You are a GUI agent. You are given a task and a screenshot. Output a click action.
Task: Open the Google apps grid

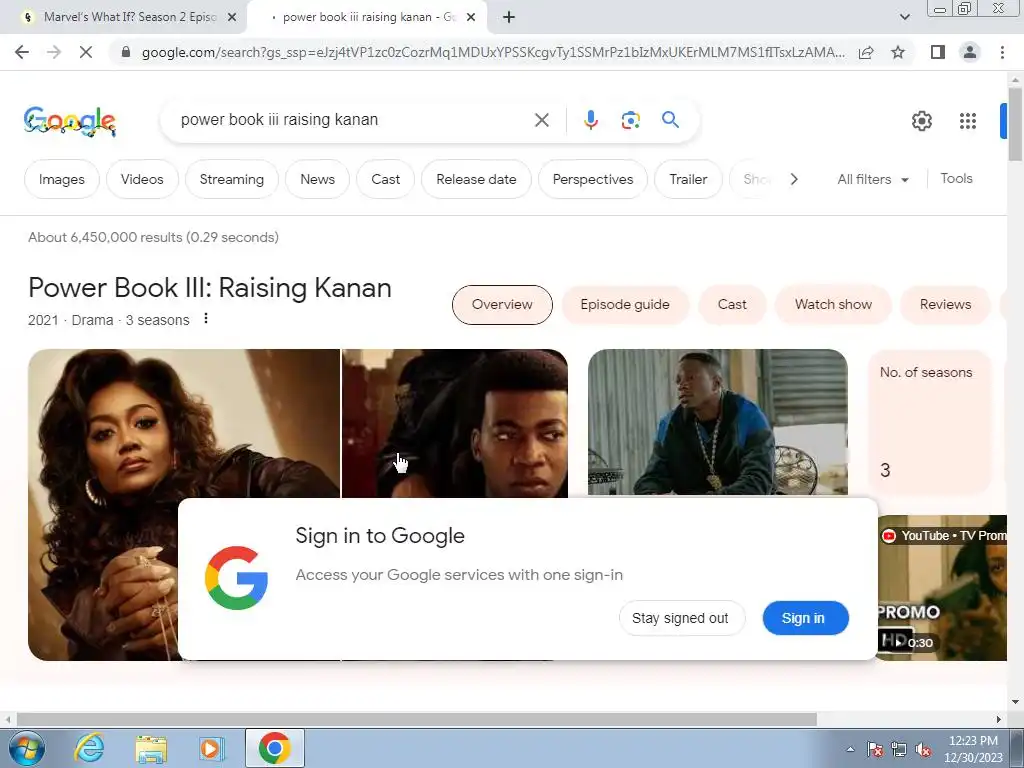pos(968,121)
